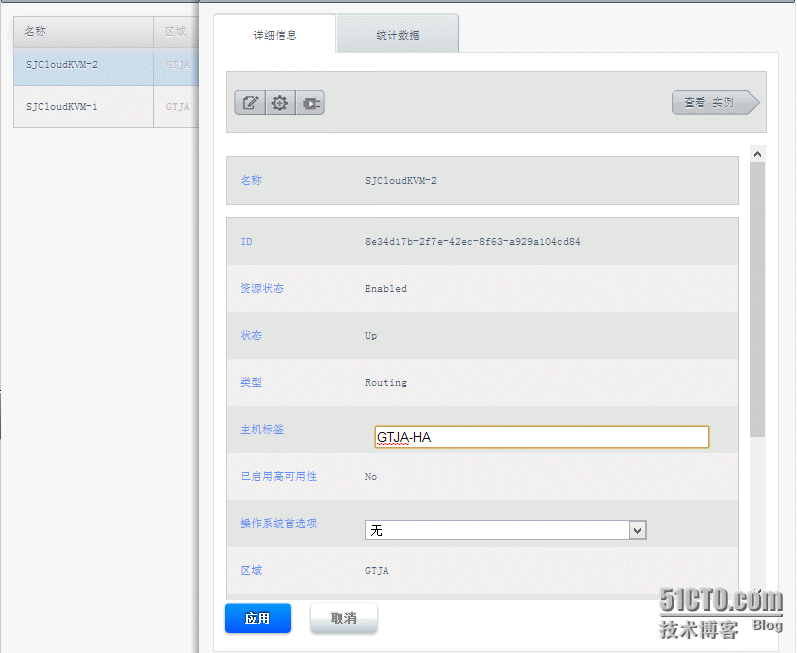Click the 已启用高可用性 No value

pyautogui.click(x=371, y=477)
